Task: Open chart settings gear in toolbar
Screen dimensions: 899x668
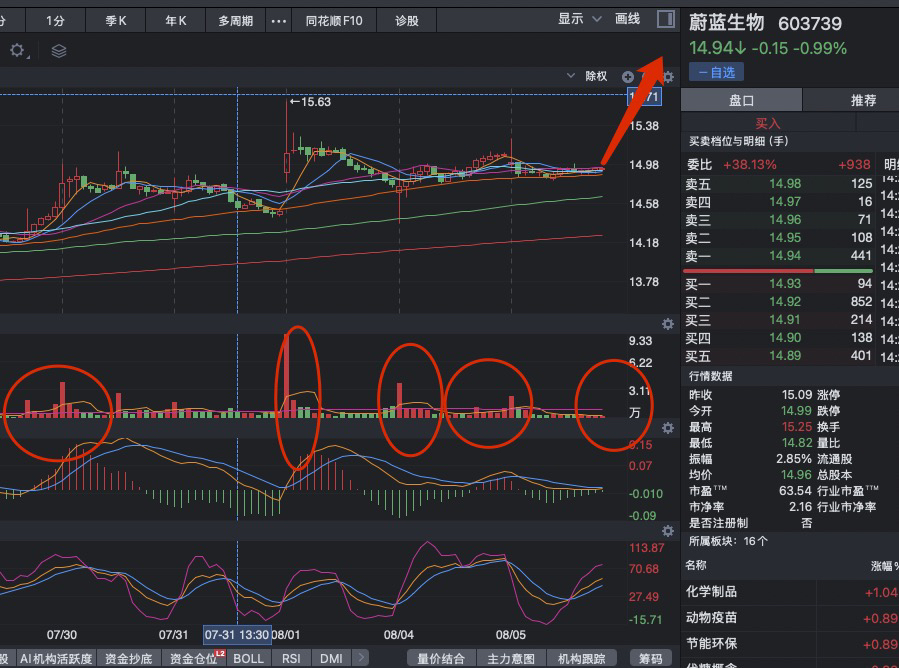Action: pos(17,50)
